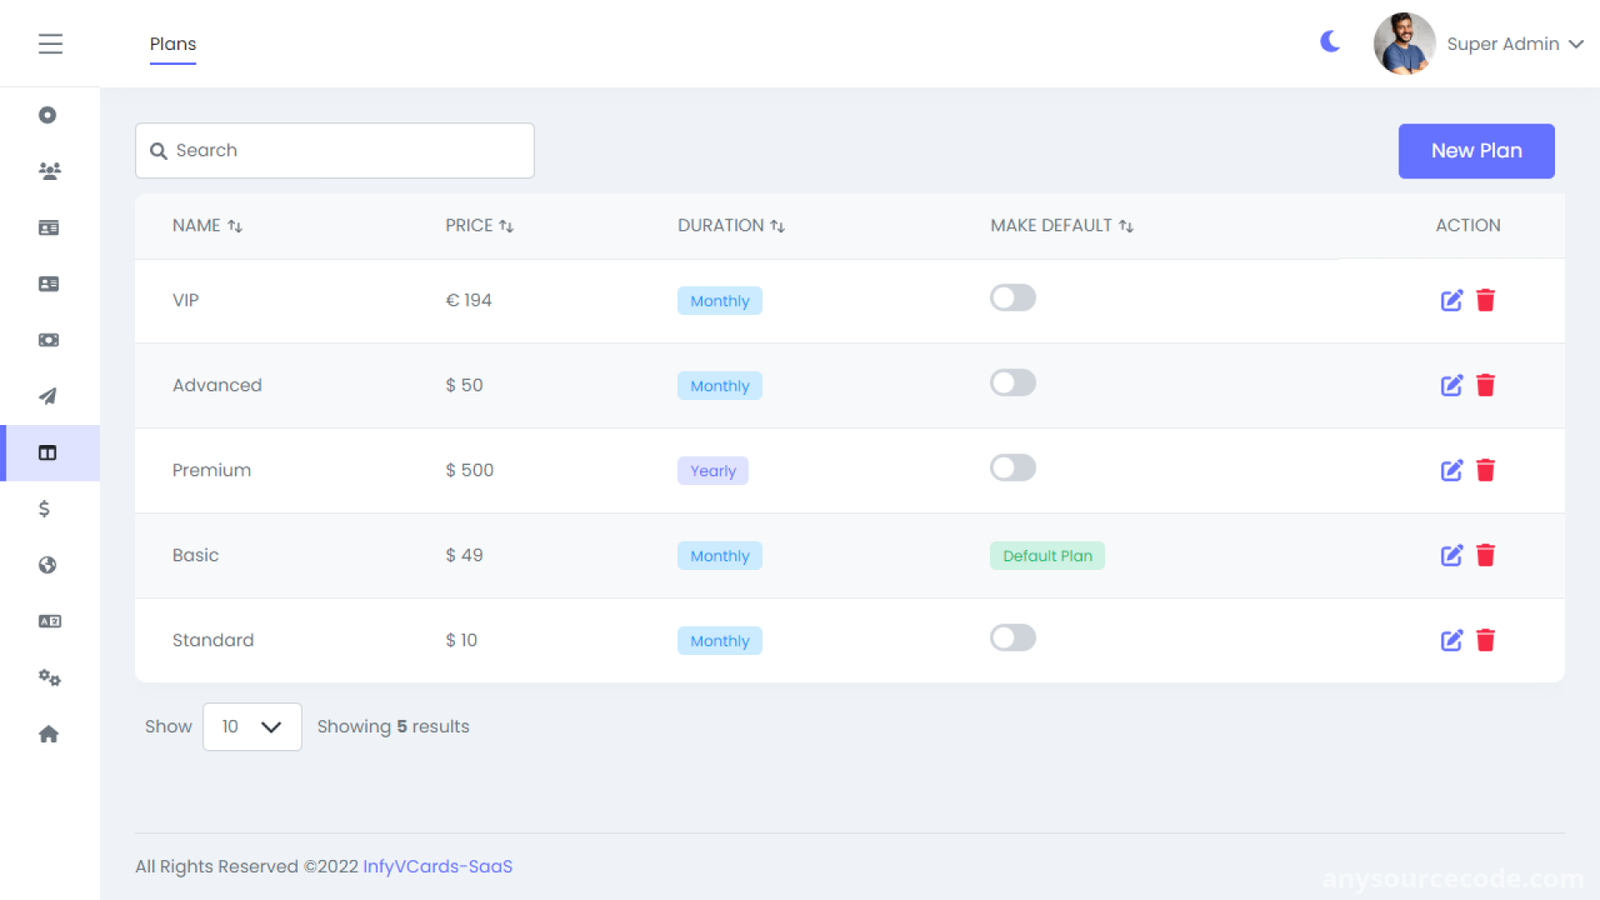
Task: Open the Plans table icon in sidebar
Action: 47,453
